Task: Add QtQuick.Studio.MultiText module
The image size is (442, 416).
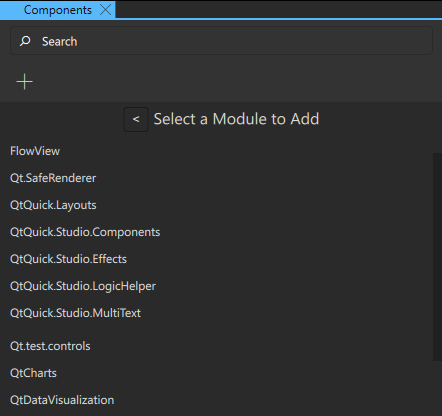Action: [75, 313]
